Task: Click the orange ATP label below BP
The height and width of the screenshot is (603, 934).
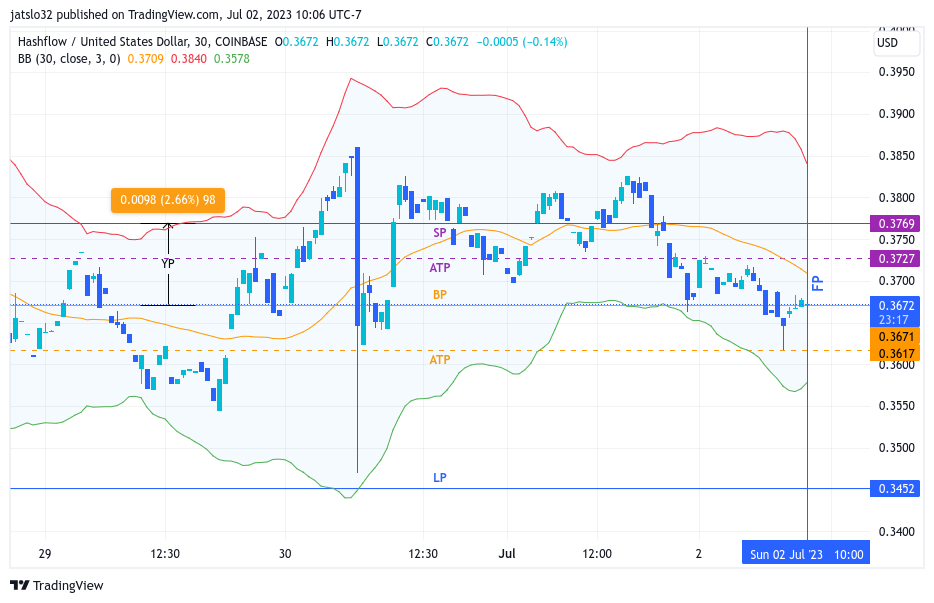Action: [440, 359]
